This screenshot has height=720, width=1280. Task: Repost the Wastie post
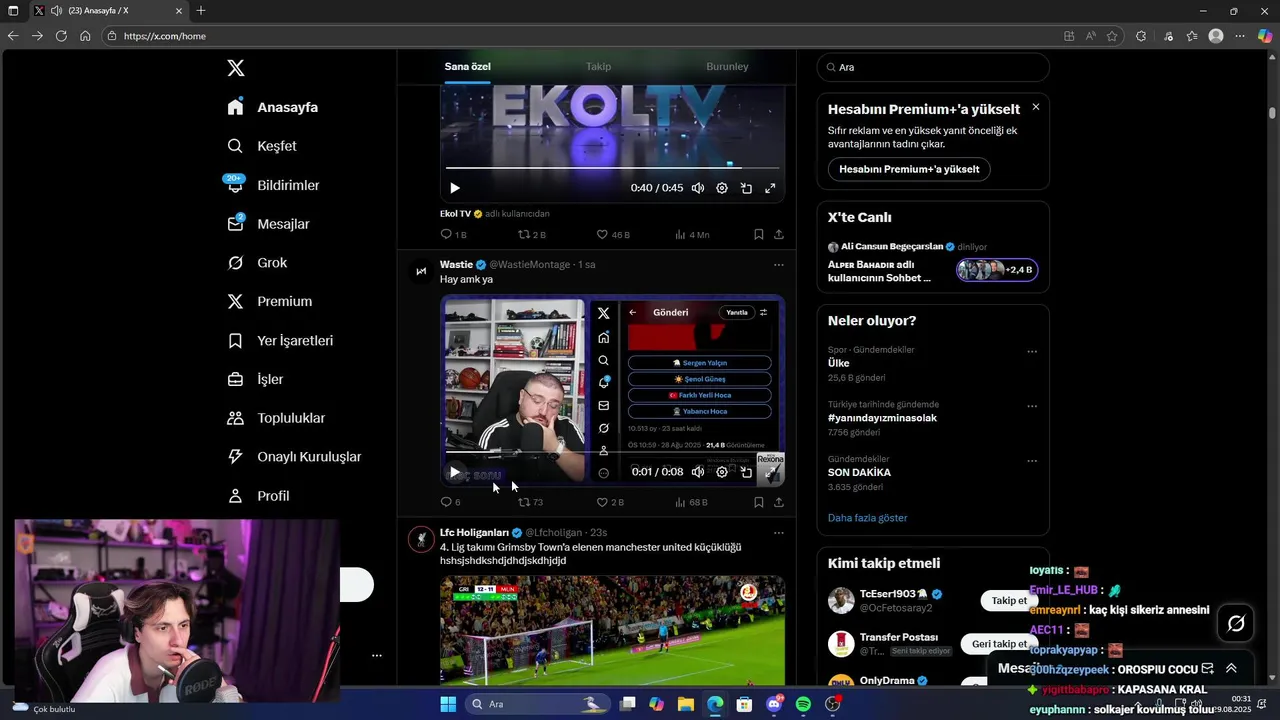530,502
